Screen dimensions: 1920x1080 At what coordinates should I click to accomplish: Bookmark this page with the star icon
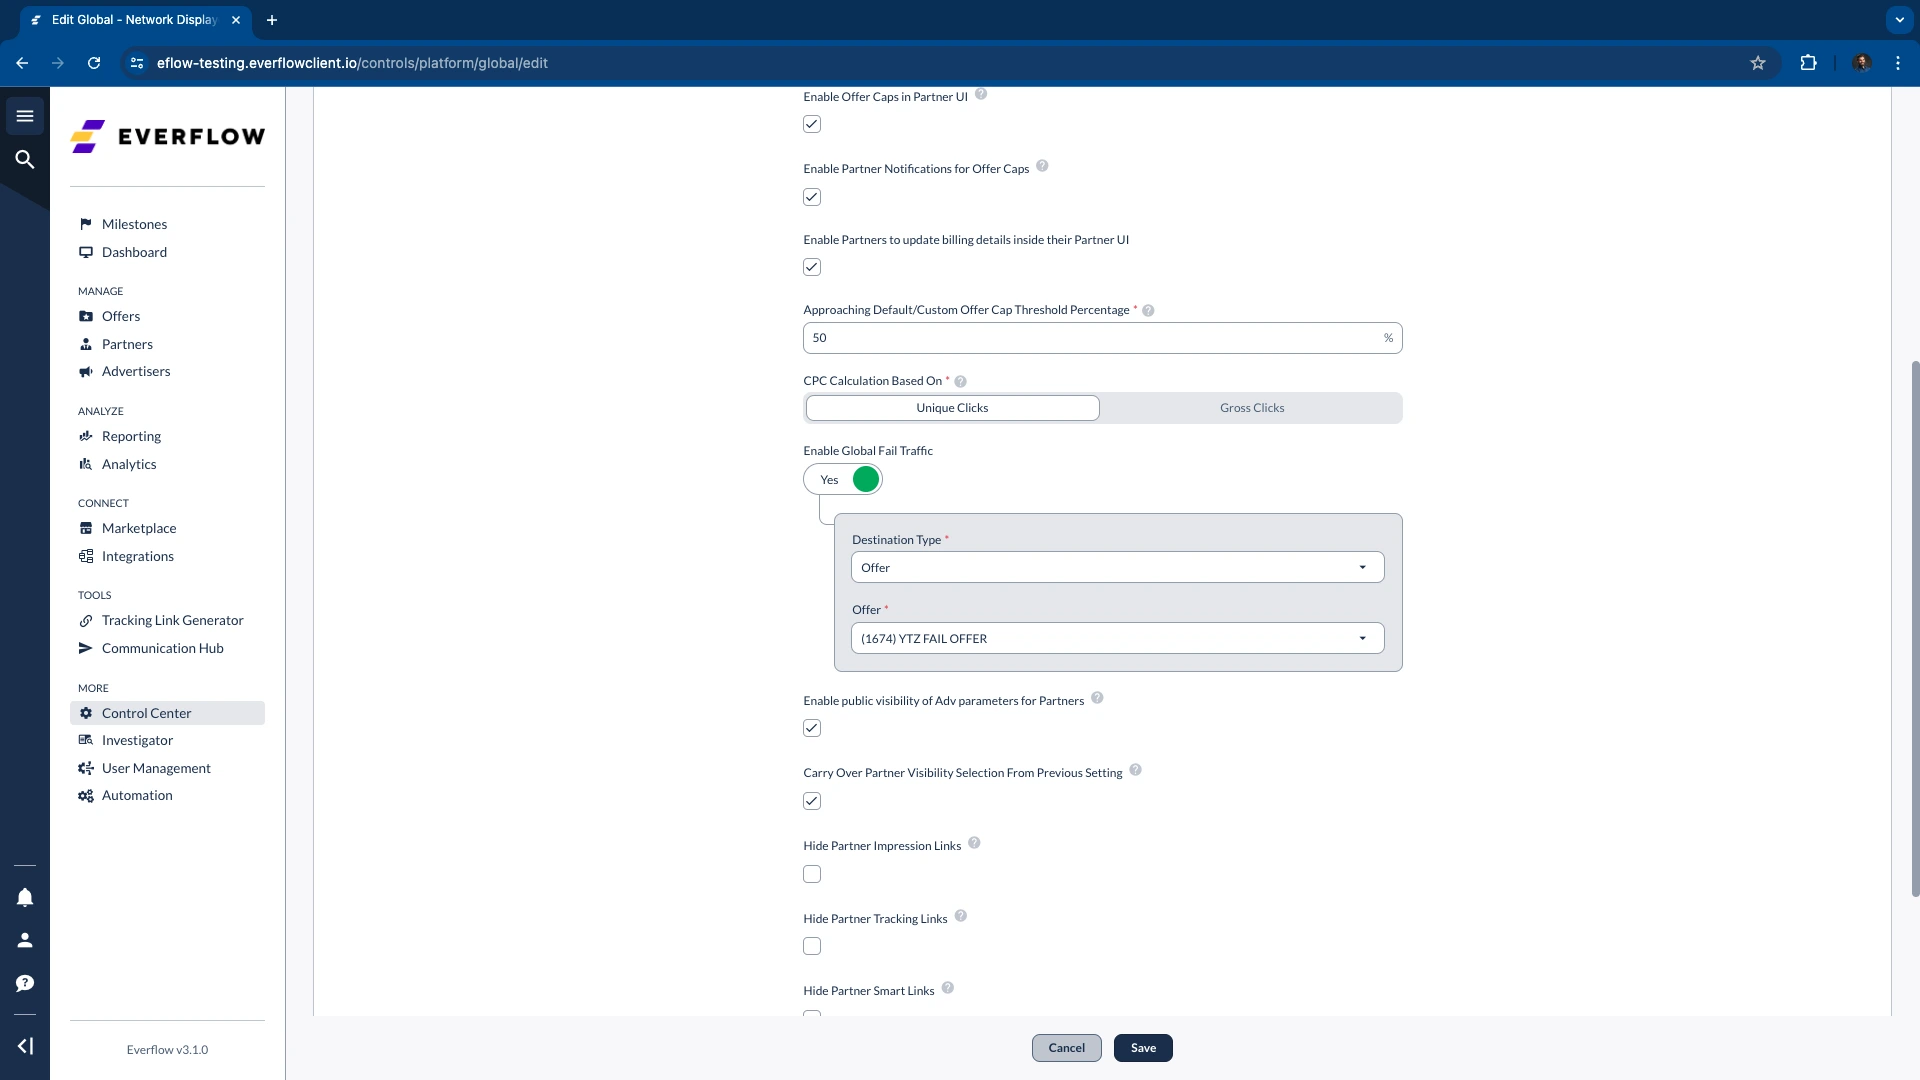tap(1757, 63)
